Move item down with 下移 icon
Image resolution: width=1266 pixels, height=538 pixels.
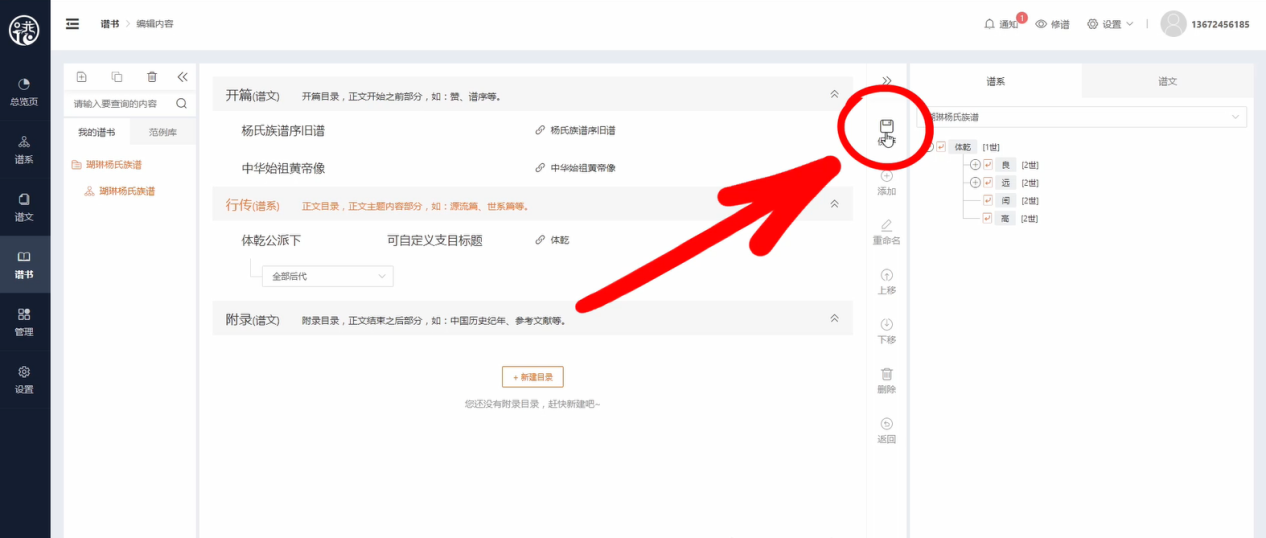886,325
